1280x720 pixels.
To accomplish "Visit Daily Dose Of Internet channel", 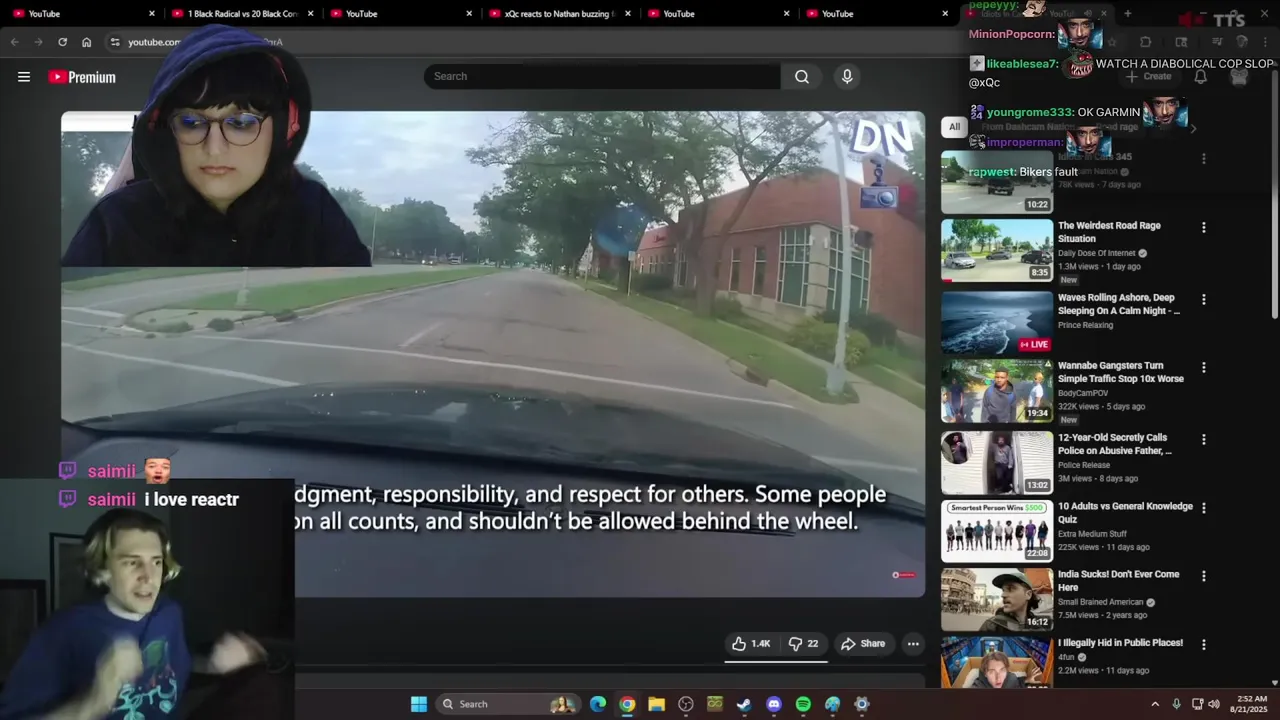I will (1097, 253).
